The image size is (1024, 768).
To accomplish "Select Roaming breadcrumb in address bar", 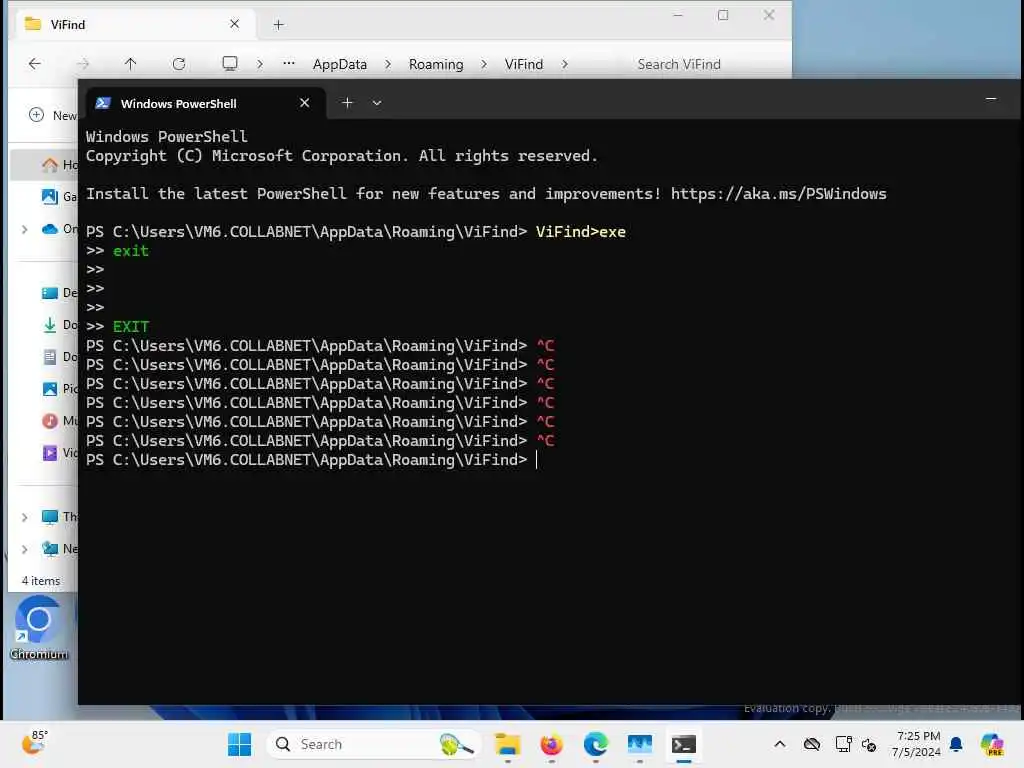I will [436, 64].
